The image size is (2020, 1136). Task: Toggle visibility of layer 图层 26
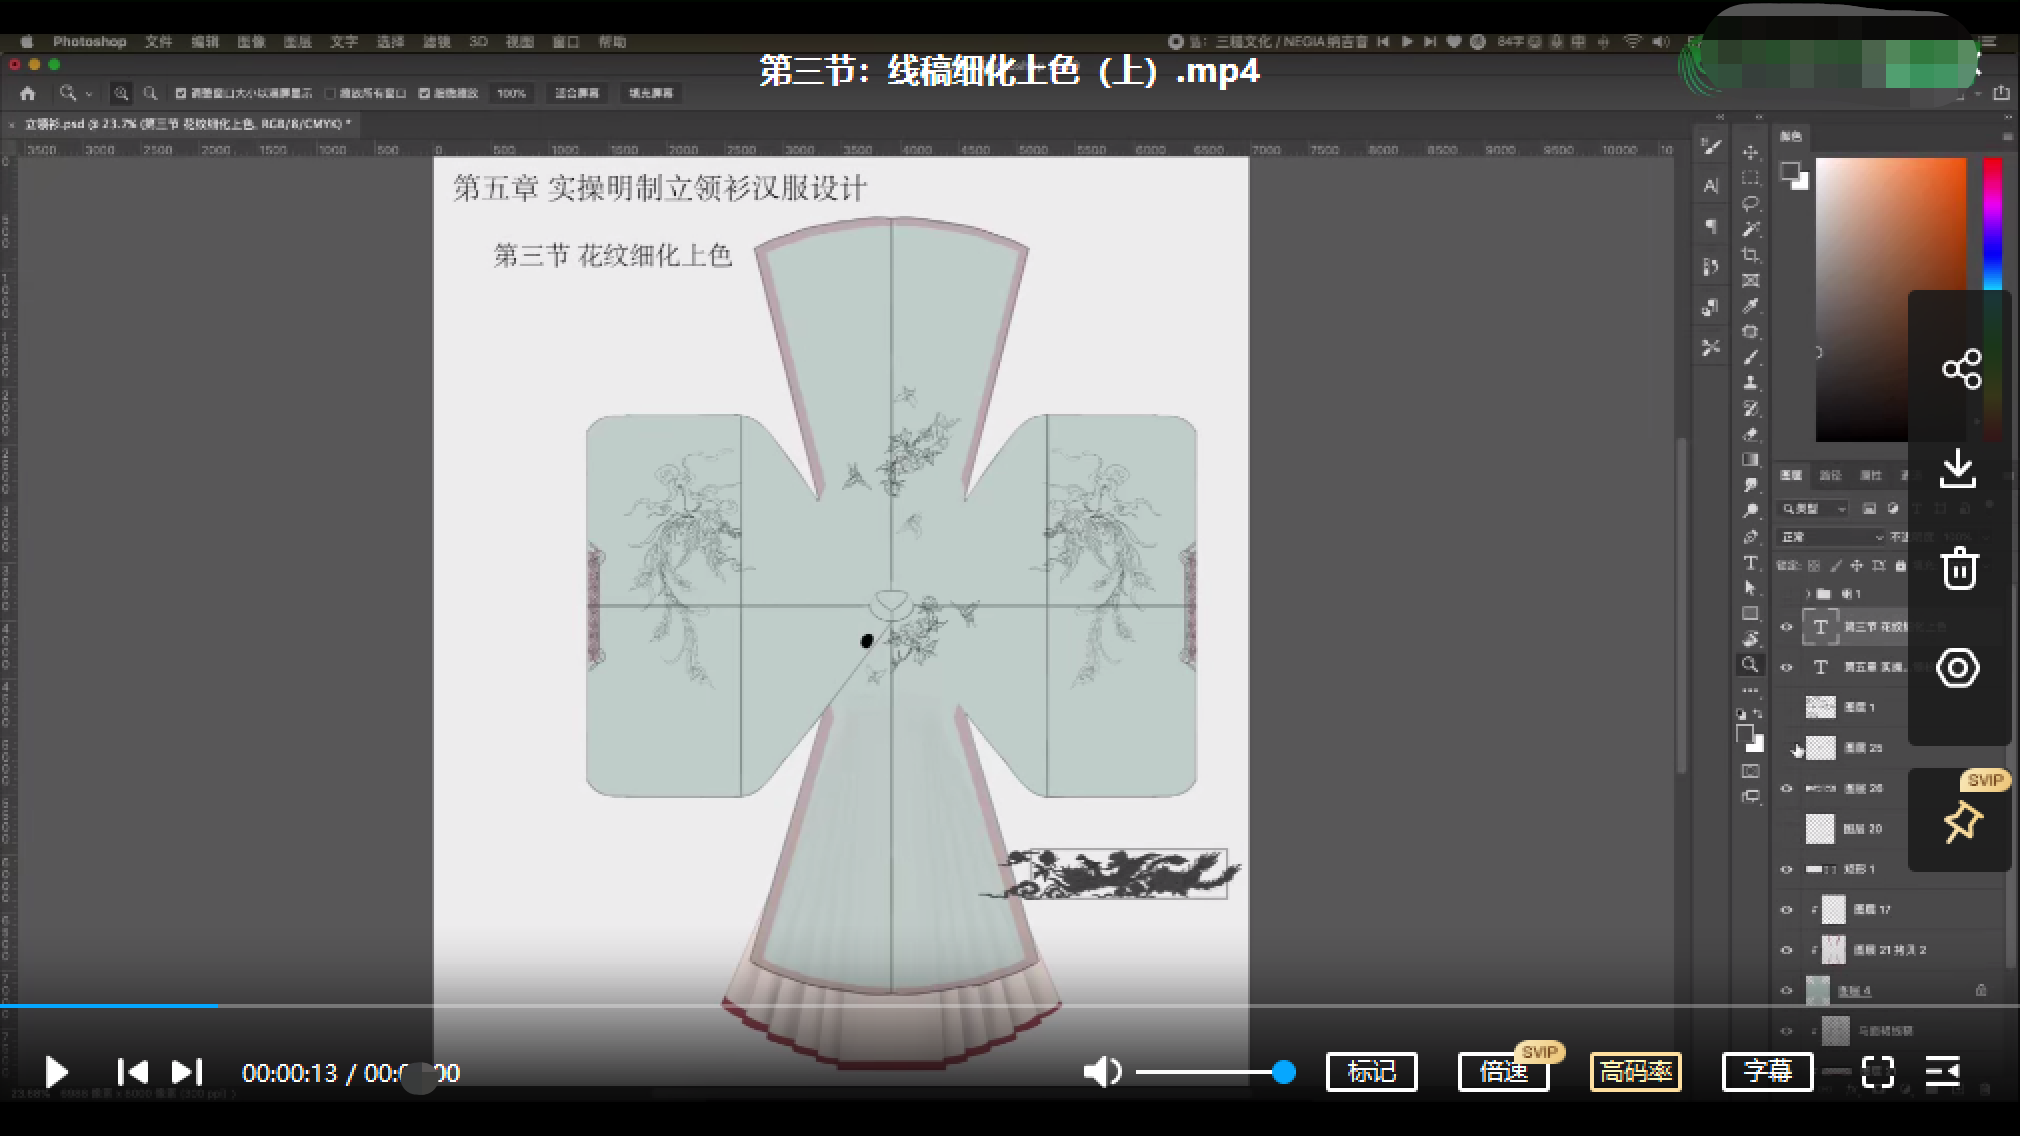point(1786,788)
